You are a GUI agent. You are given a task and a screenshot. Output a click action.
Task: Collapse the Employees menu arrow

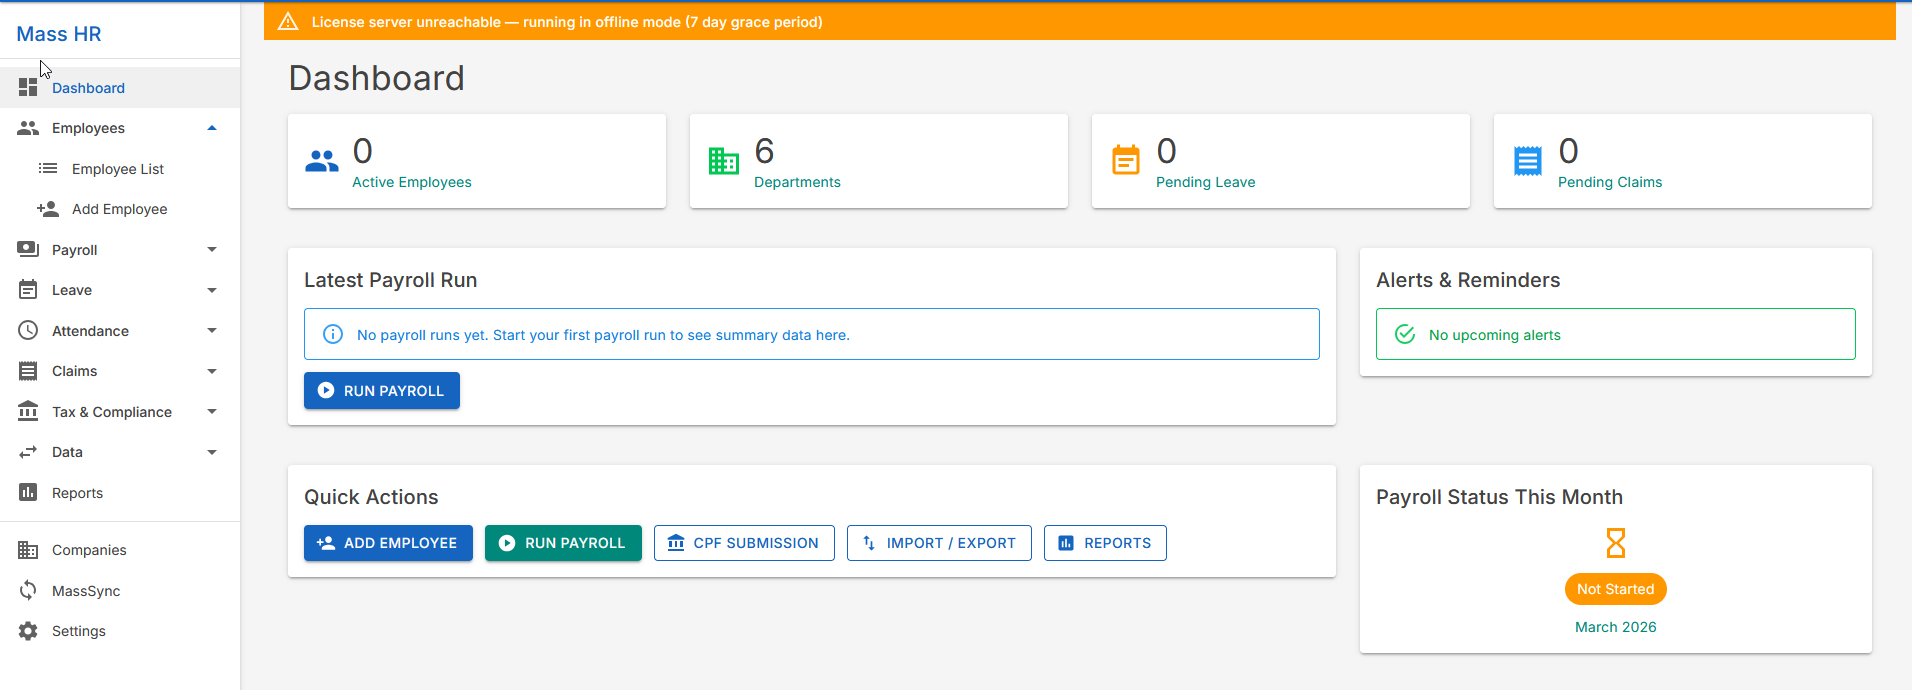[212, 128]
